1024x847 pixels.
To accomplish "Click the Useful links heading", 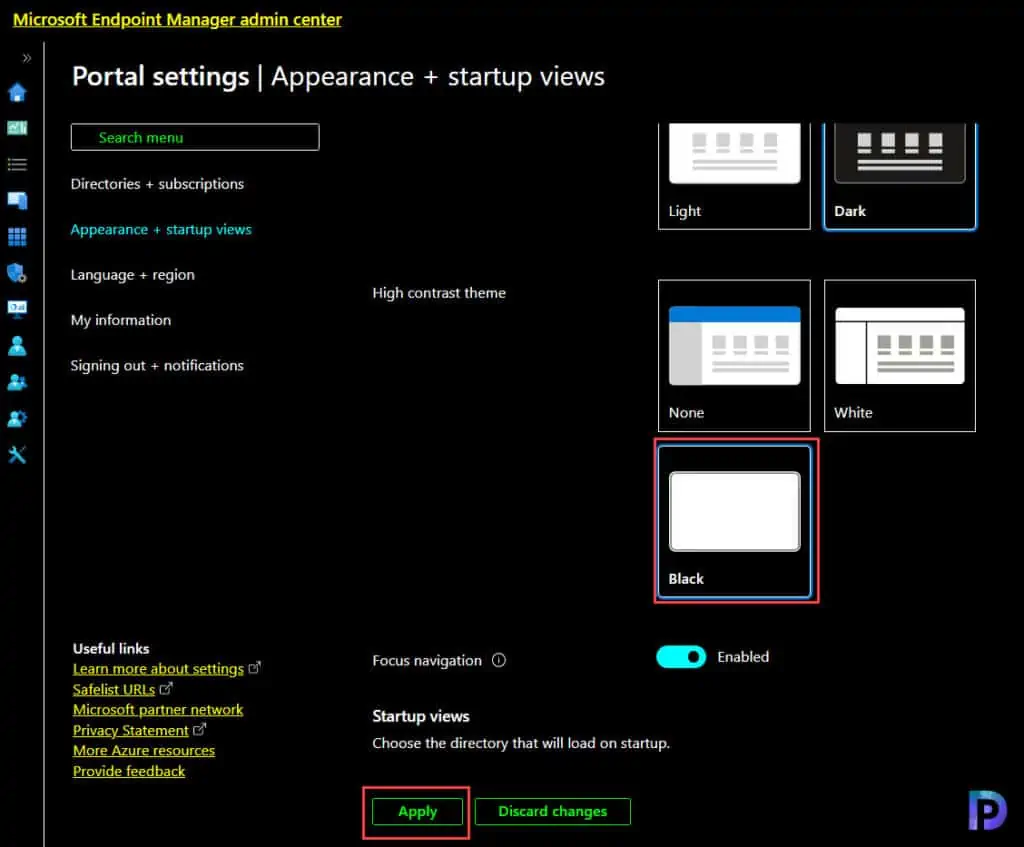I will [x=111, y=648].
